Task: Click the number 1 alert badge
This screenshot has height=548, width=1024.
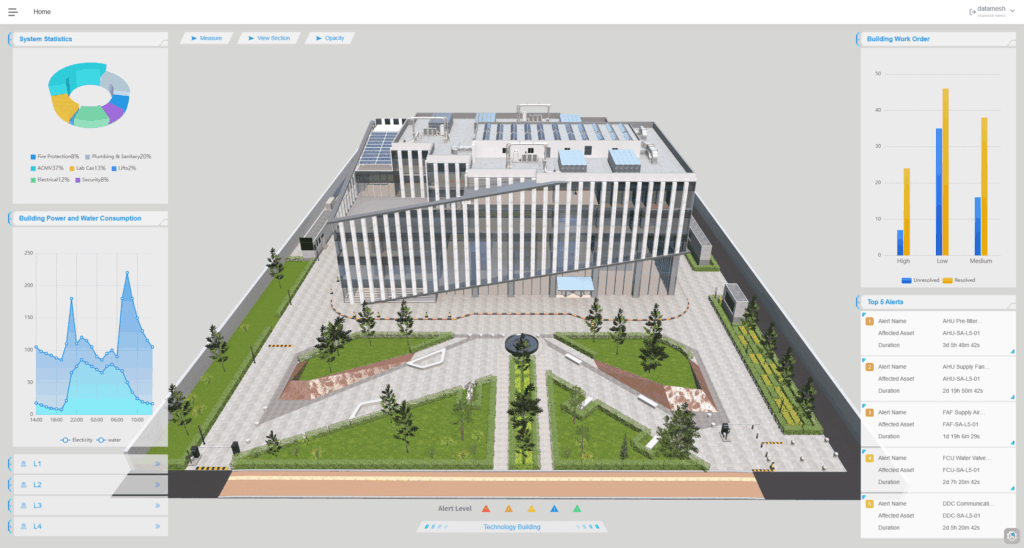Action: click(869, 321)
